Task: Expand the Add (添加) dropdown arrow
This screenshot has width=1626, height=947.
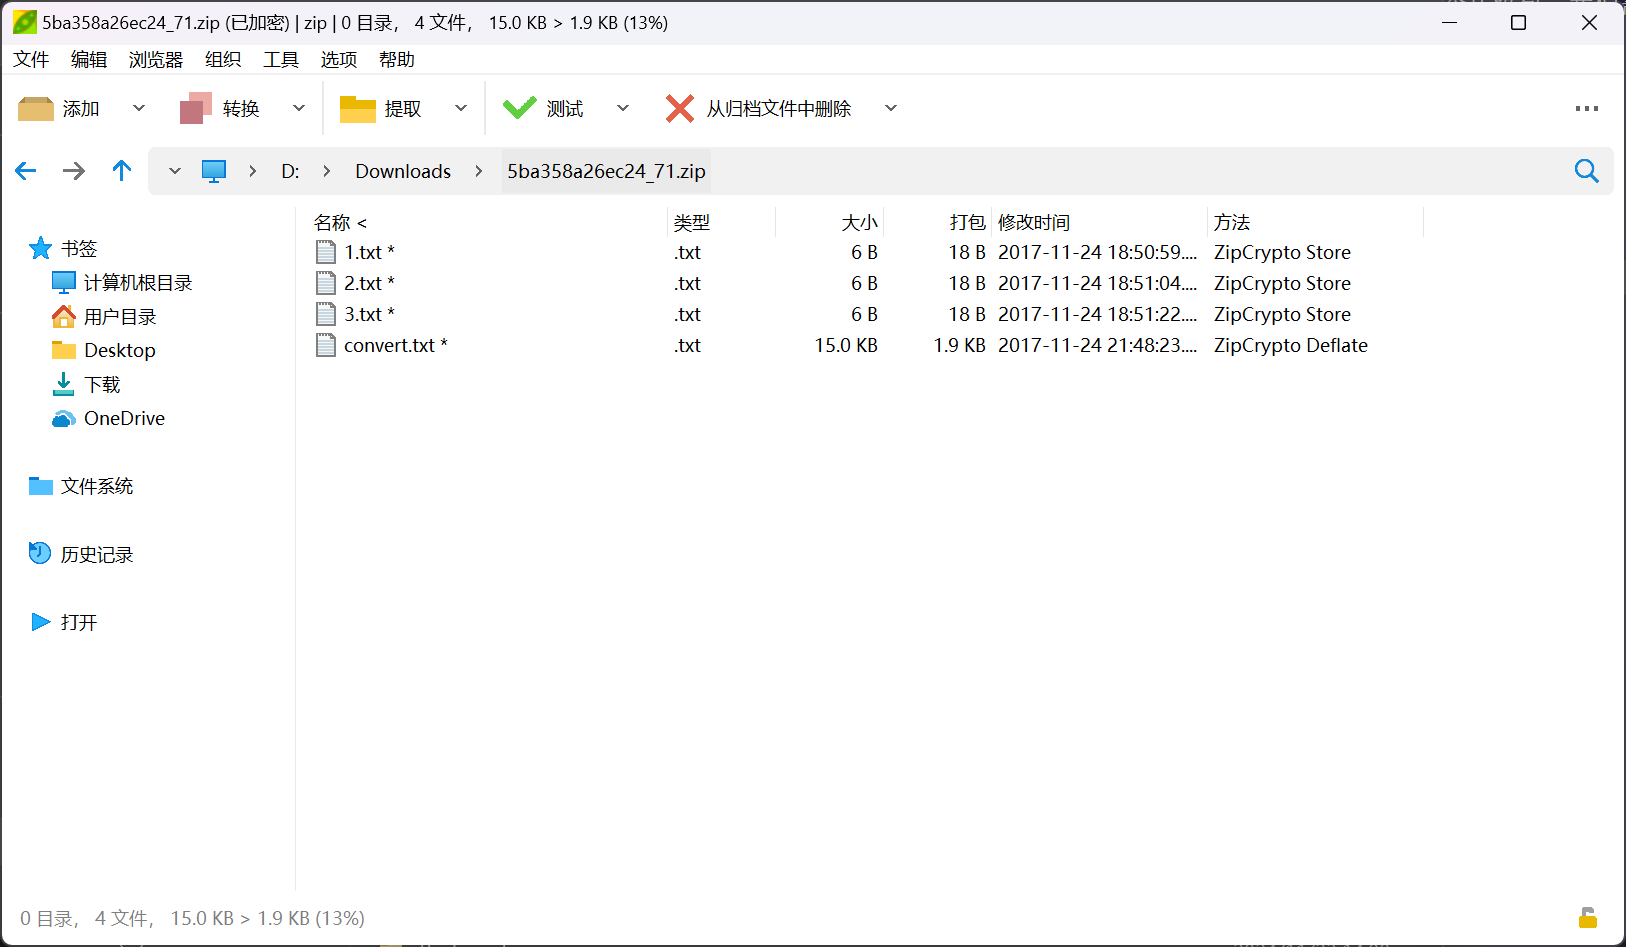Action: 139,108
